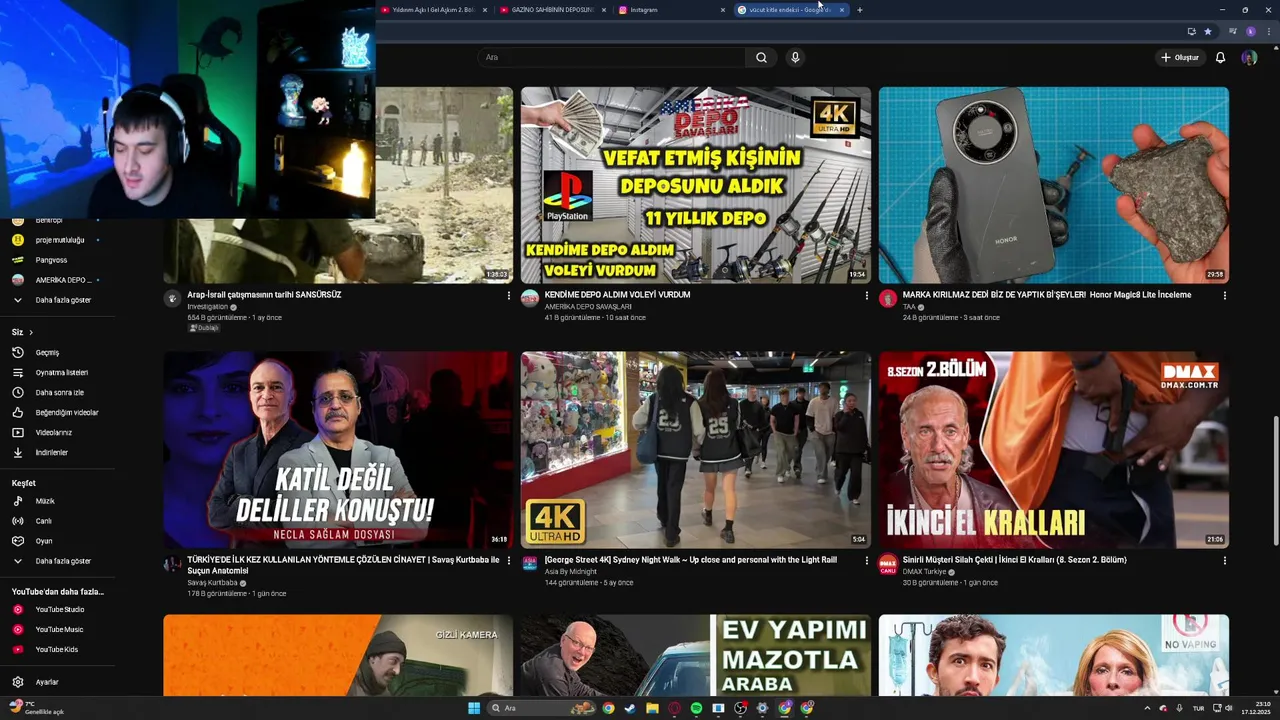Play the İKİNCİ EL KRALLARI thumbnail
This screenshot has width=1280, height=720.
[1053, 450]
